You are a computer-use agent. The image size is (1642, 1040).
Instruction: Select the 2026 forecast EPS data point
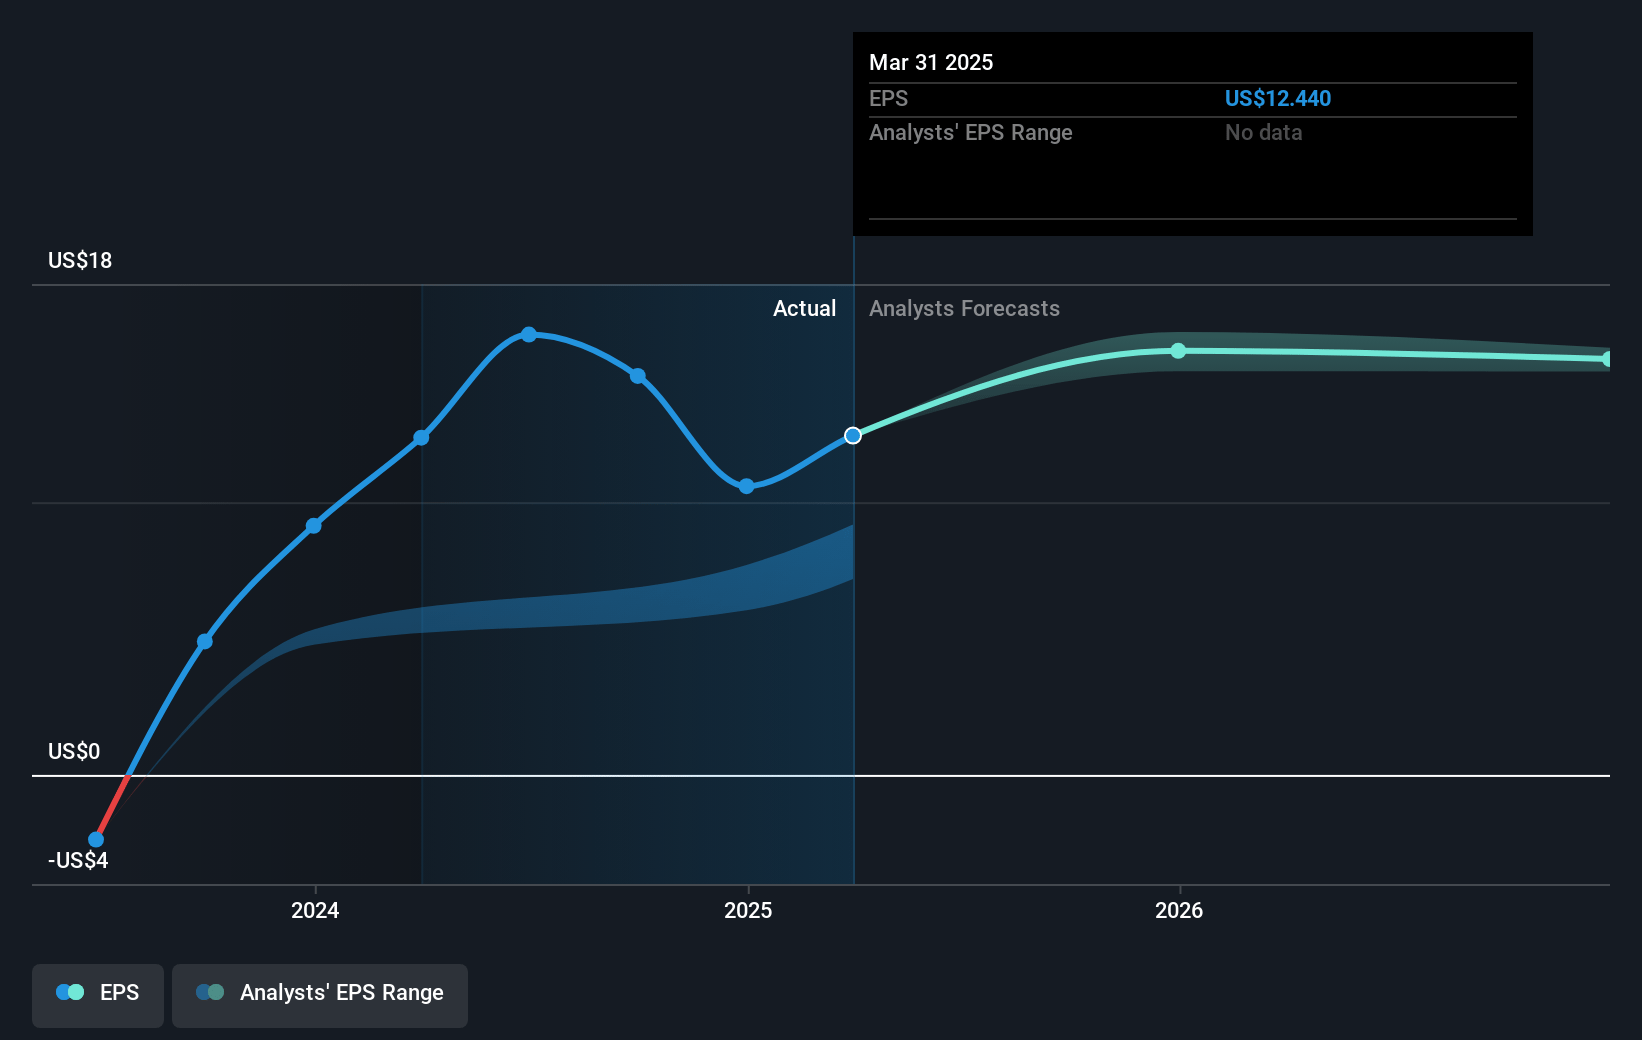pos(1178,350)
